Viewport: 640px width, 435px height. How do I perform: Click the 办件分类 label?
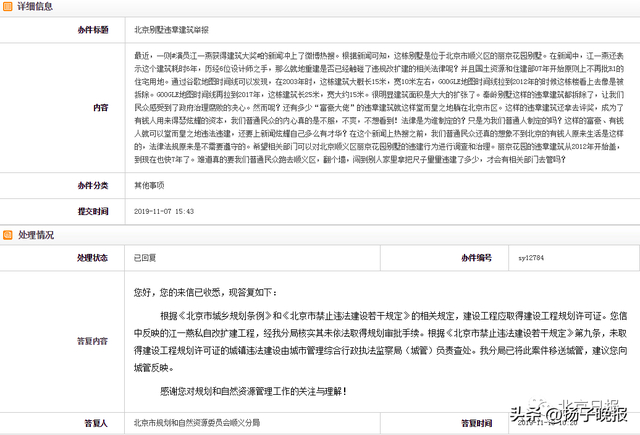tap(93, 186)
